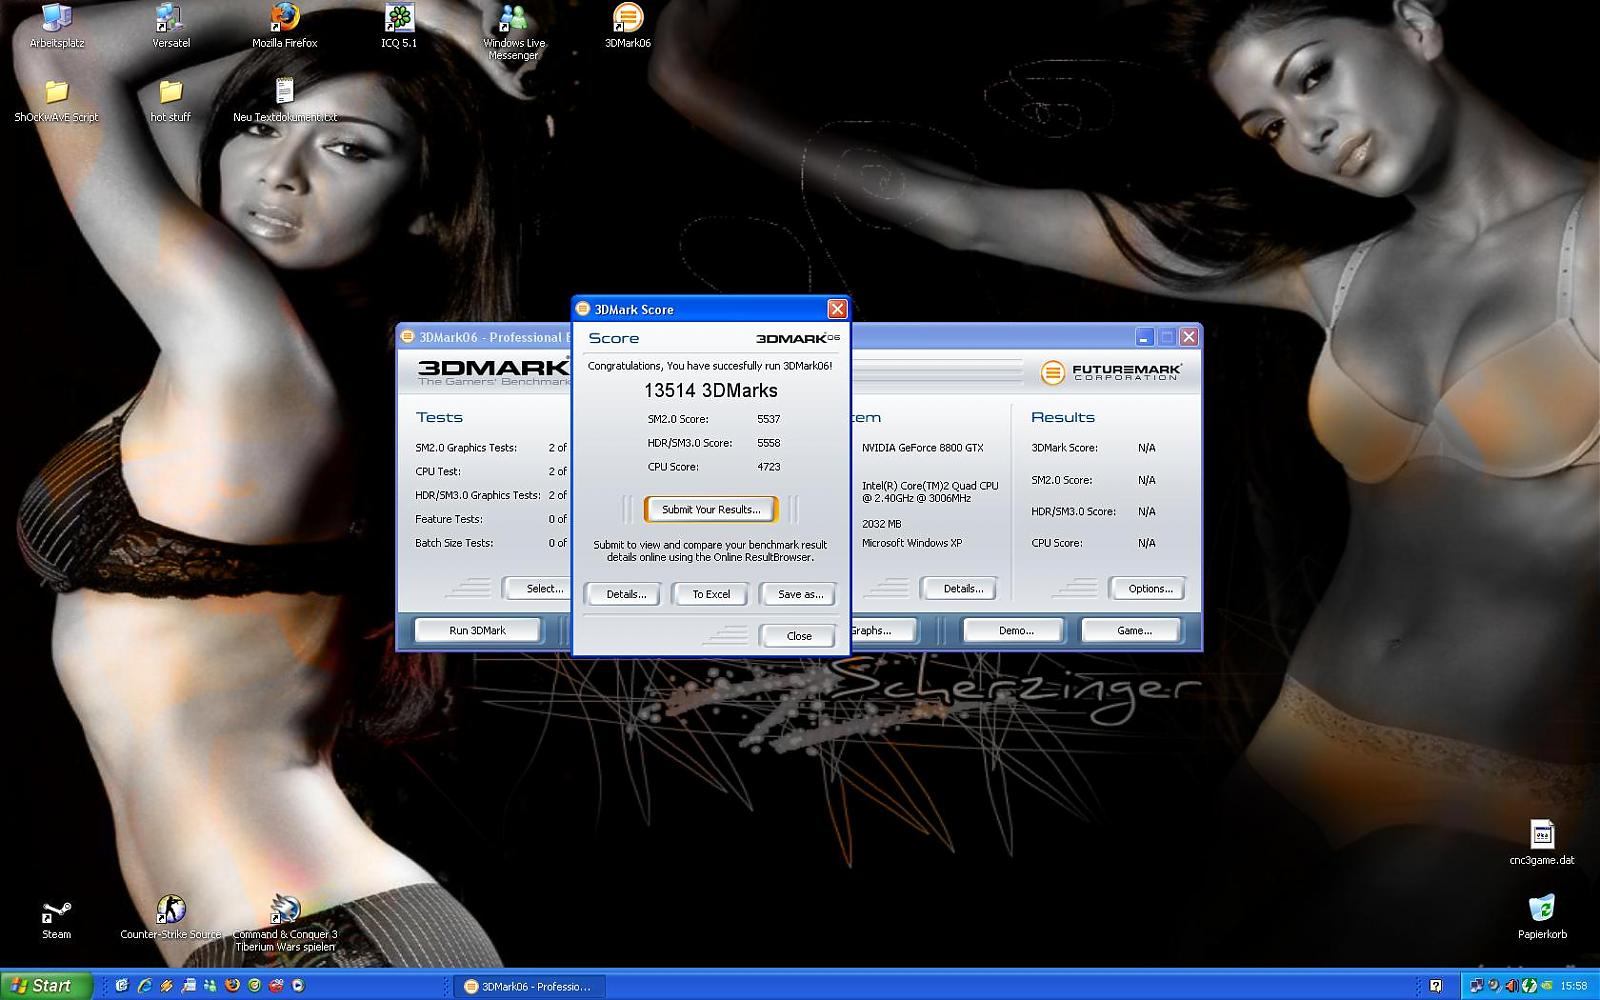Image resolution: width=1600 pixels, height=1000 pixels.
Task: Click the green lightning bolt tray icon
Action: (x=1529, y=986)
